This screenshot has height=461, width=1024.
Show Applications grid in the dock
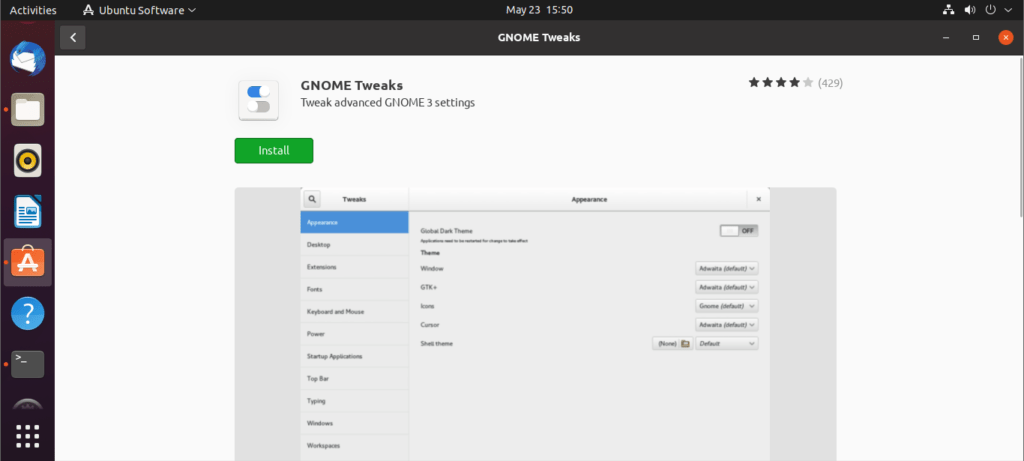pos(27,436)
